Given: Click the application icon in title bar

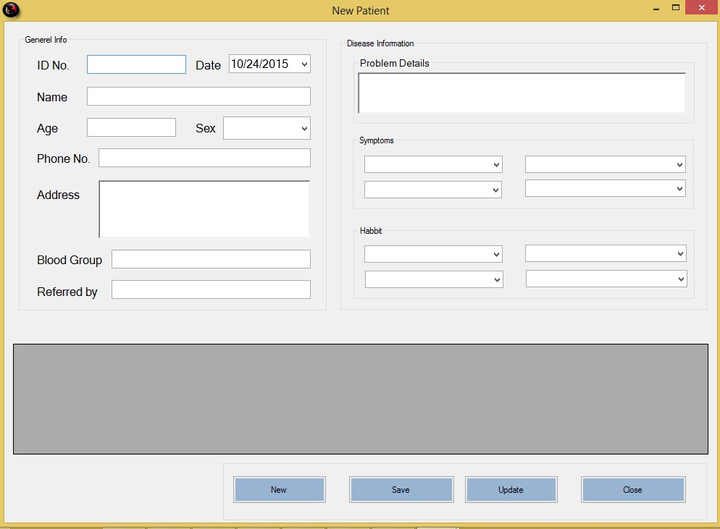Looking at the screenshot, I should (11, 9).
